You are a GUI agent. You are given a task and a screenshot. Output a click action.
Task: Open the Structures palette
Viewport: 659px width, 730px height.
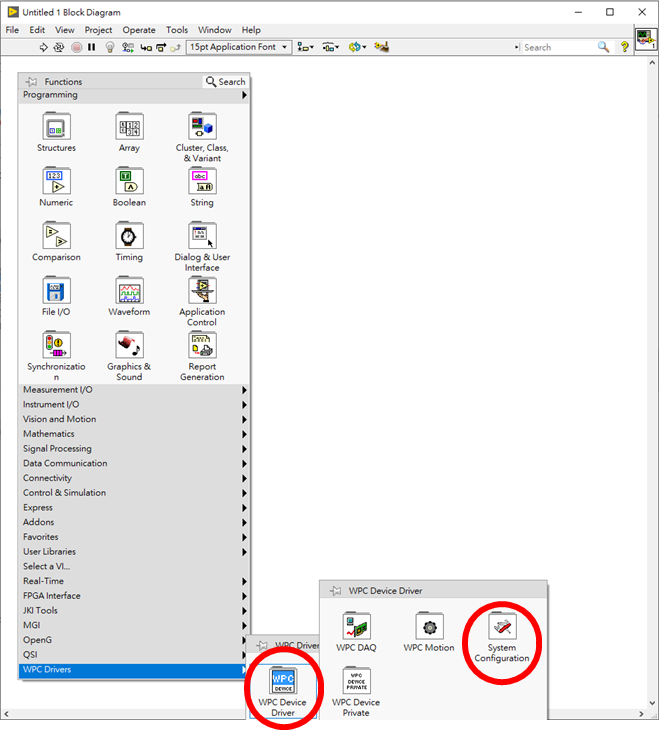(x=56, y=127)
